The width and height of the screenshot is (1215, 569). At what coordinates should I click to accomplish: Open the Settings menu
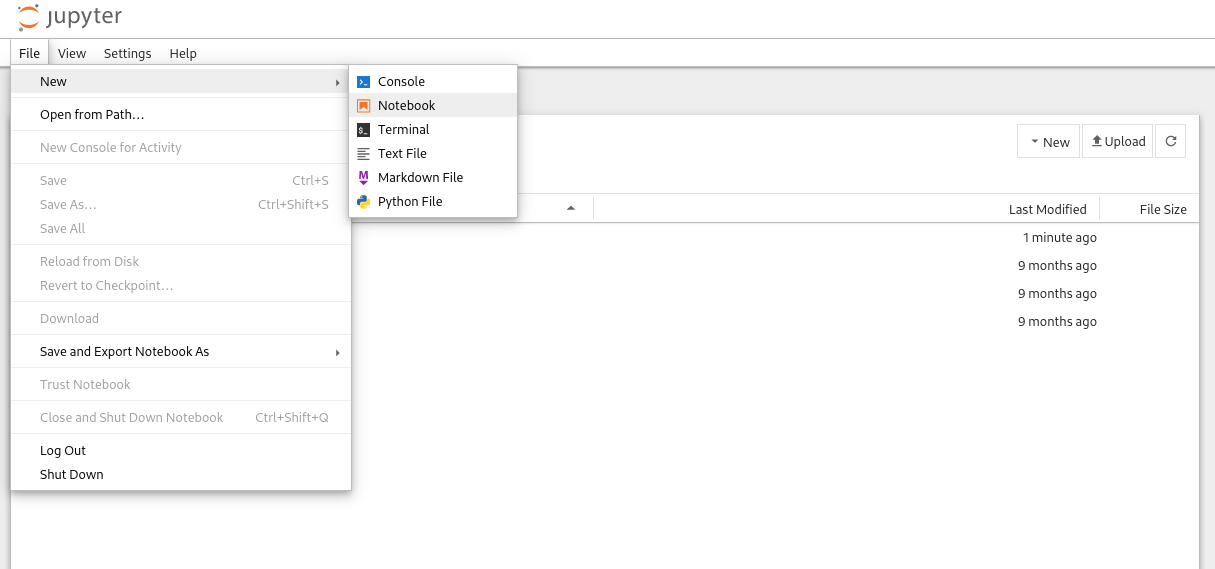pos(127,54)
